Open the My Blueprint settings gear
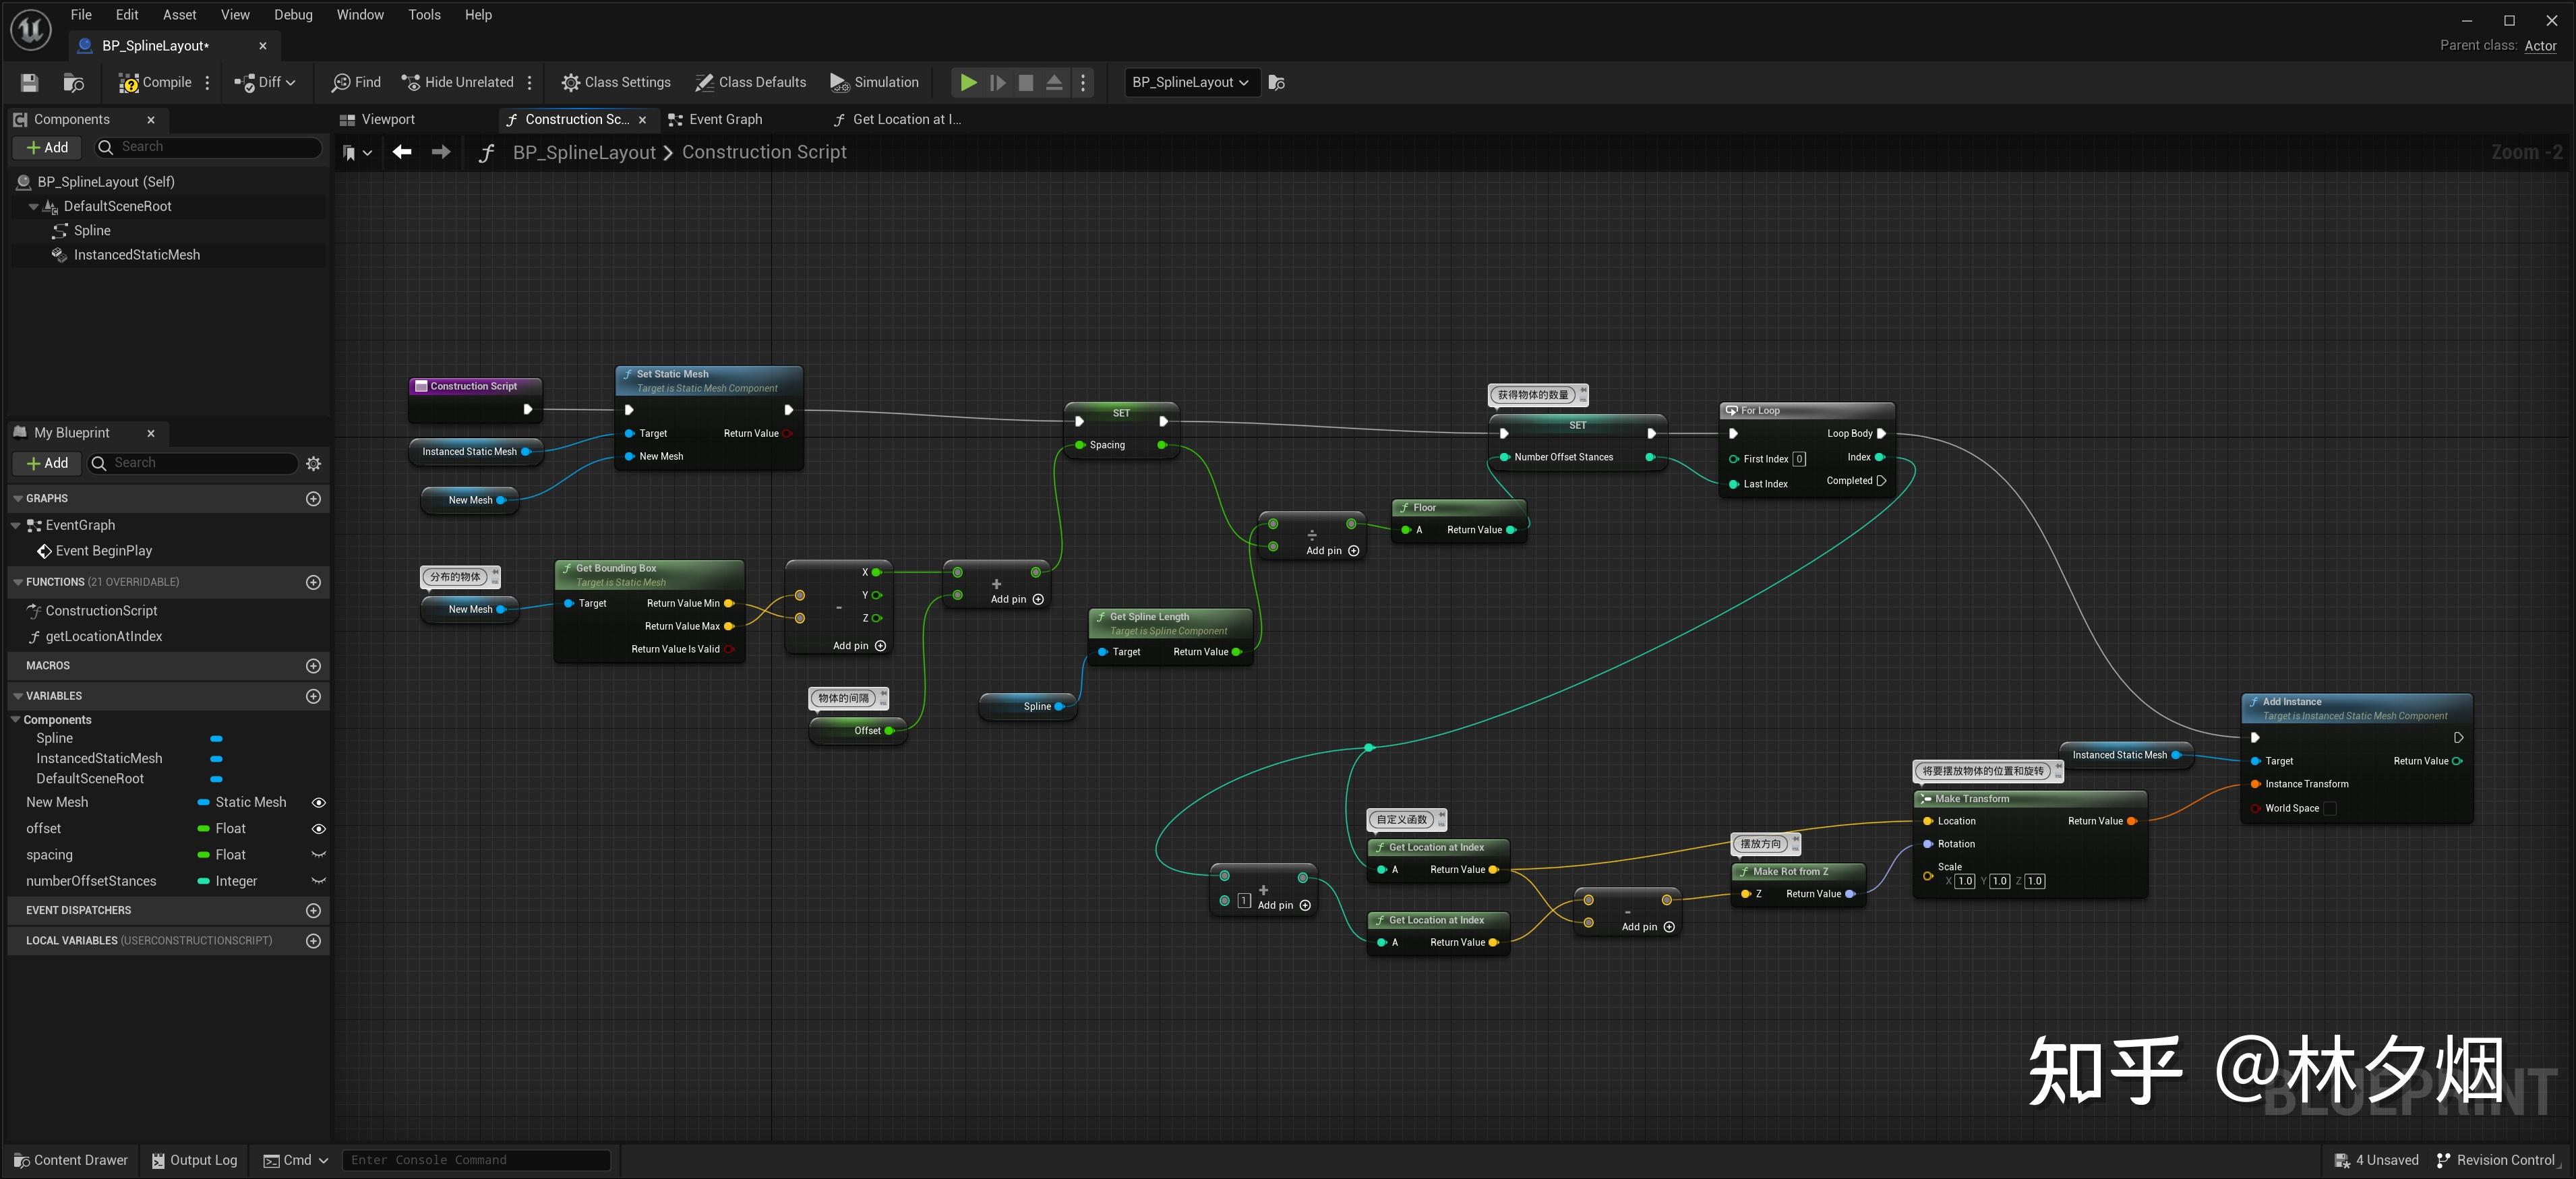 [313, 464]
